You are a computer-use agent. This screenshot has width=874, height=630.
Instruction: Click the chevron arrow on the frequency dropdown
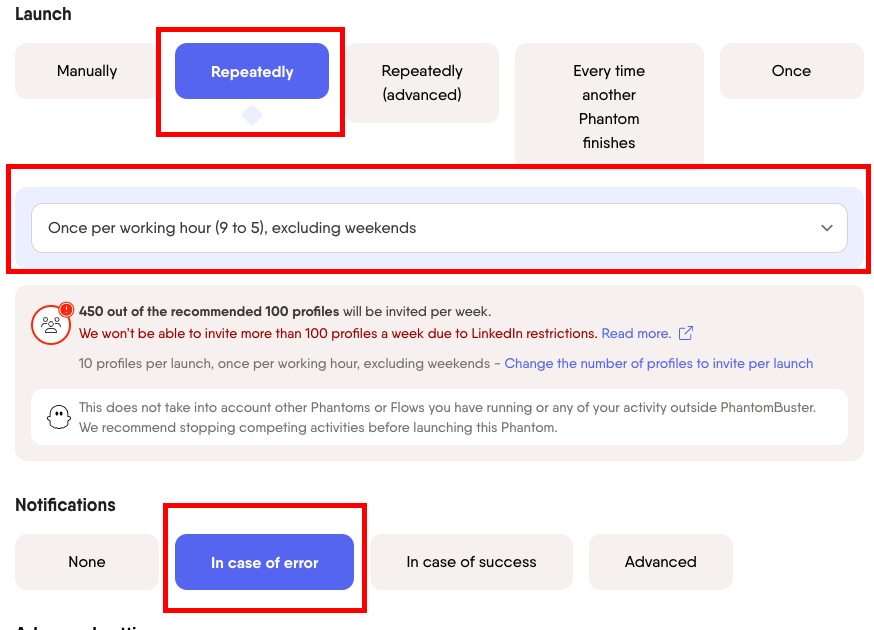[827, 228]
